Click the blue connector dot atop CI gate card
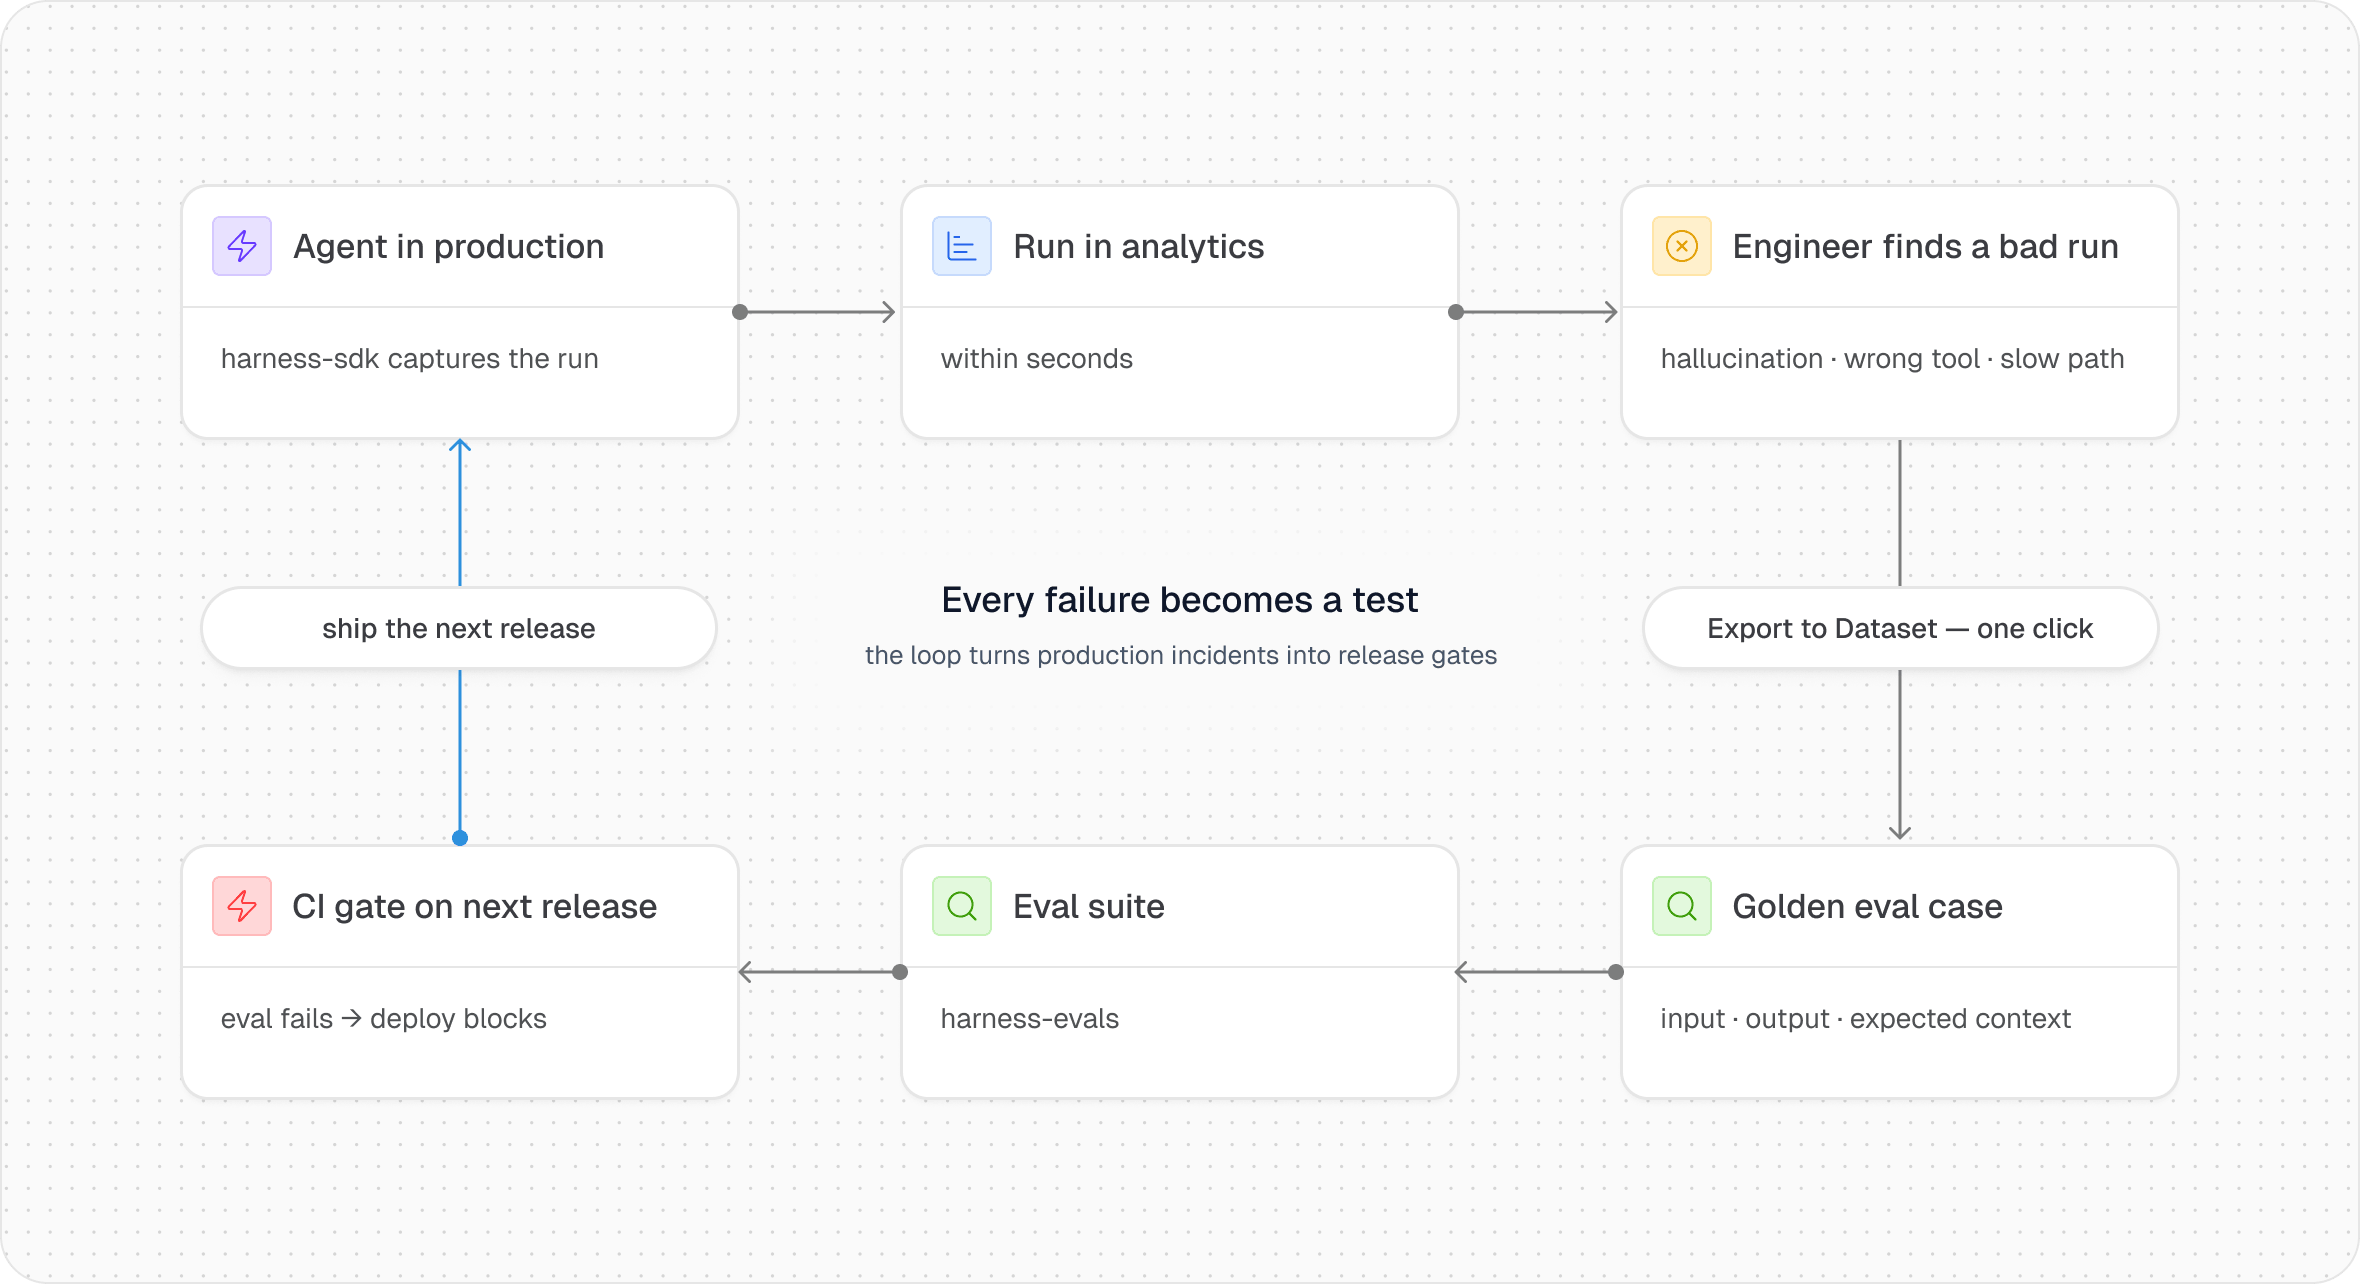The height and width of the screenshot is (1284, 2360). [460, 838]
